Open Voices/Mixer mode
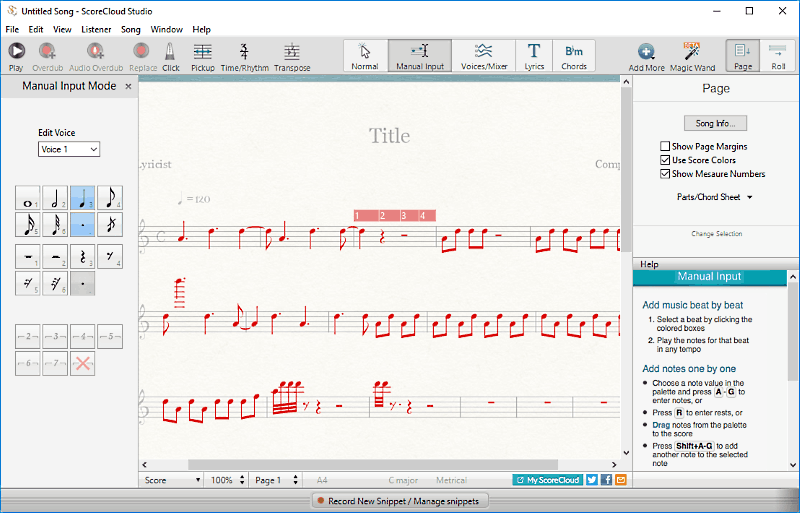 [x=484, y=56]
